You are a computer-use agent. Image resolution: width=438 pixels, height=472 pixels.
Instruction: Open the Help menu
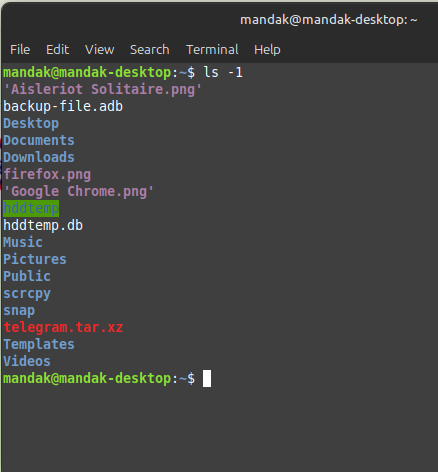pyautogui.click(x=267, y=50)
